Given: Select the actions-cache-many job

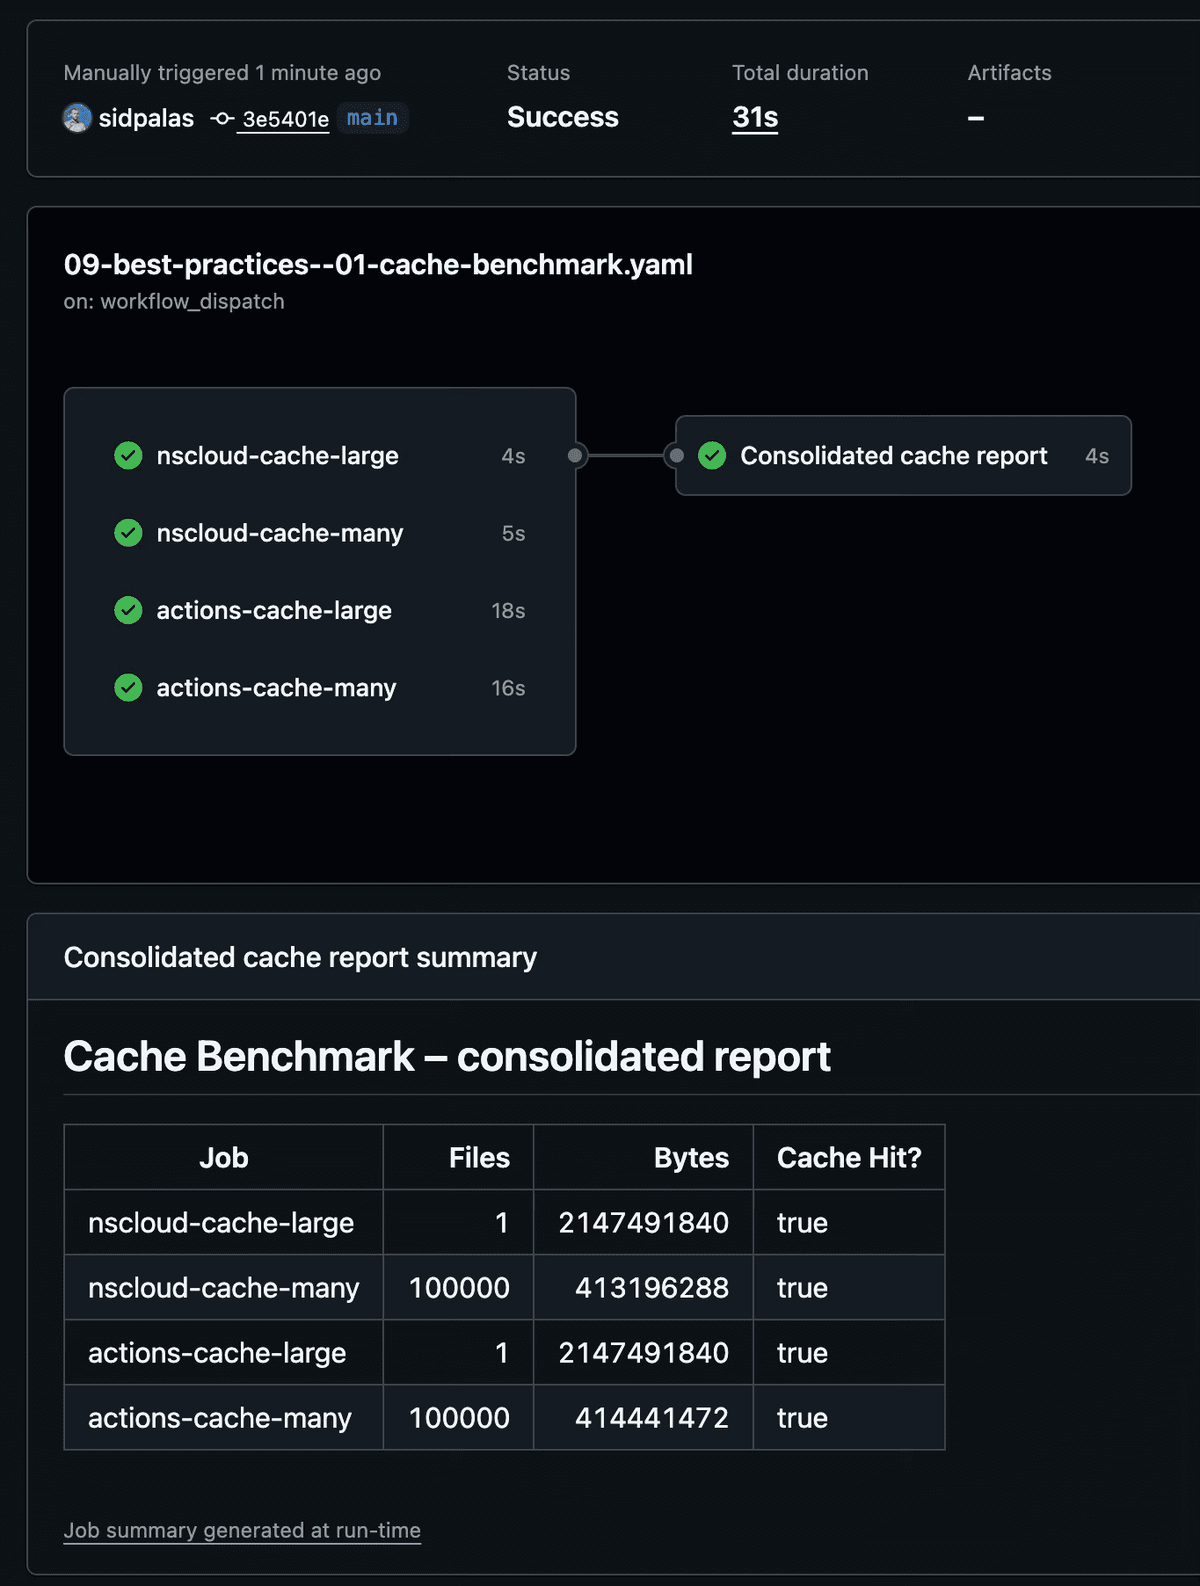Looking at the screenshot, I should click(276, 688).
